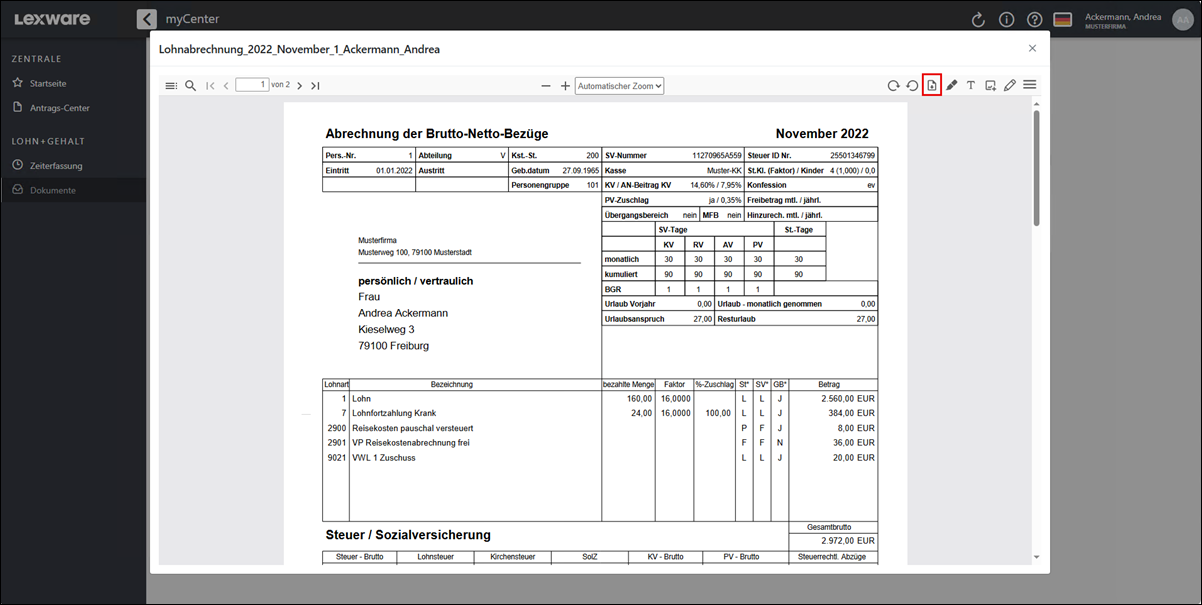Jump to the last page

315,86
